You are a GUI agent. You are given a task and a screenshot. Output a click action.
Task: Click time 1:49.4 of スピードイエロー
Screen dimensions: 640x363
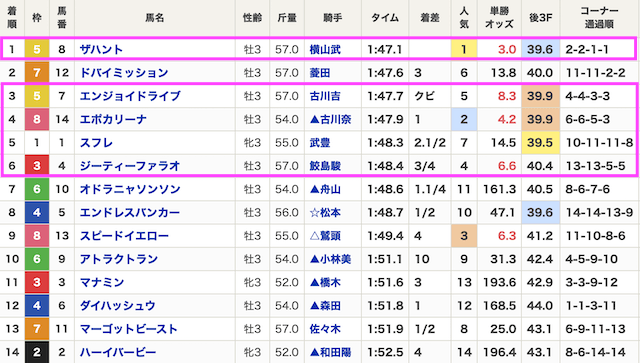tap(385, 236)
